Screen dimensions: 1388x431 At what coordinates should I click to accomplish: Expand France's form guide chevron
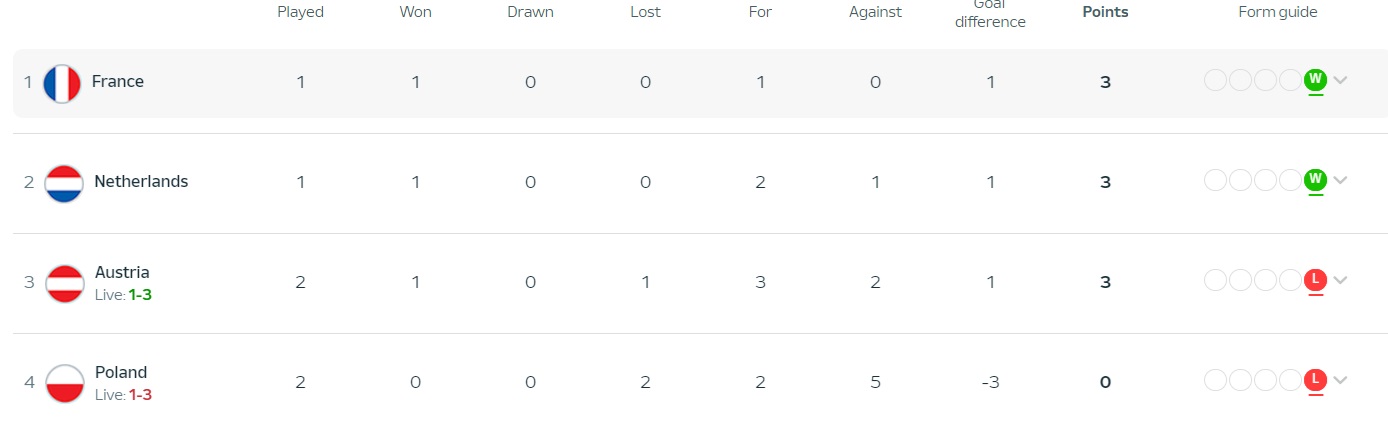(x=1341, y=80)
